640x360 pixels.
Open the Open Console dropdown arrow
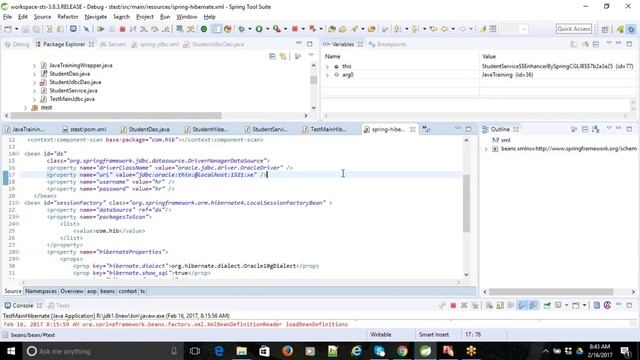[584, 305]
